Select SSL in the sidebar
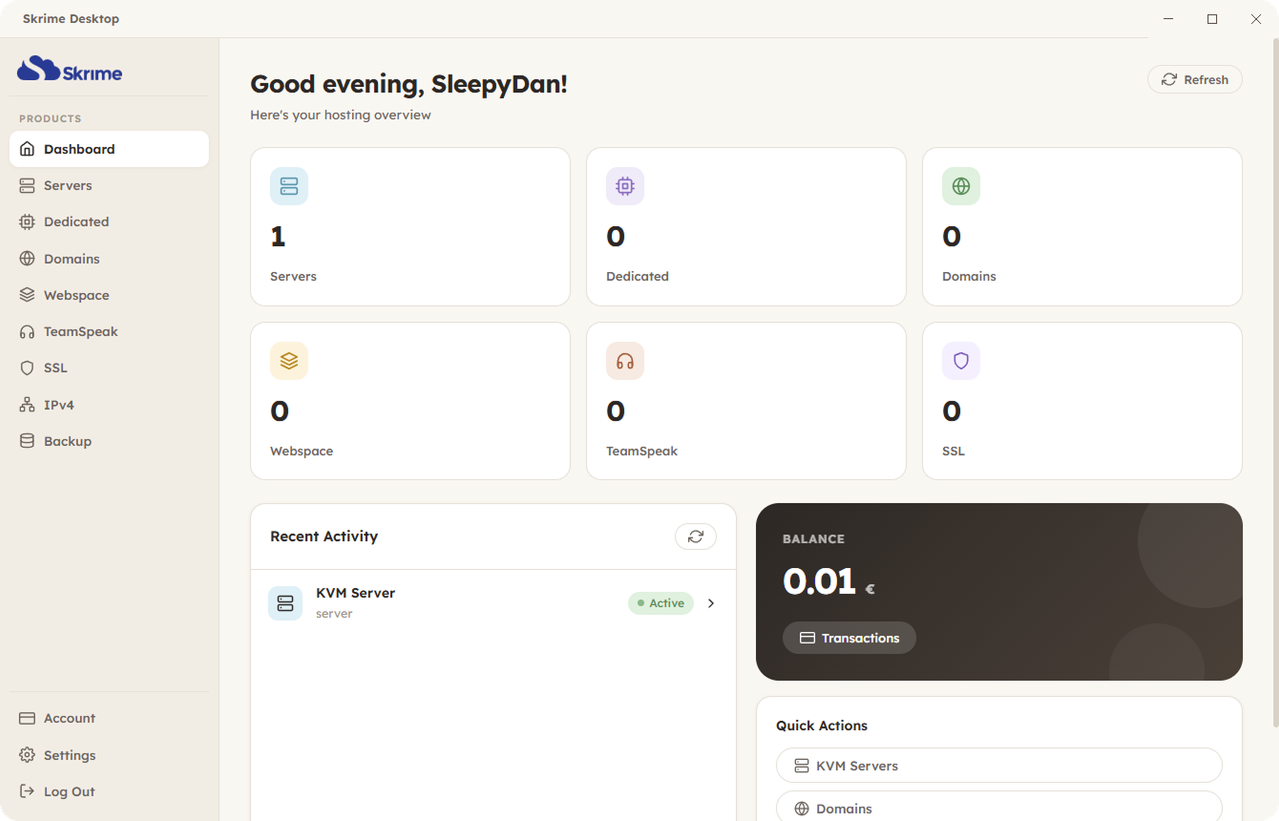The image size is (1279, 821). click(x=109, y=368)
